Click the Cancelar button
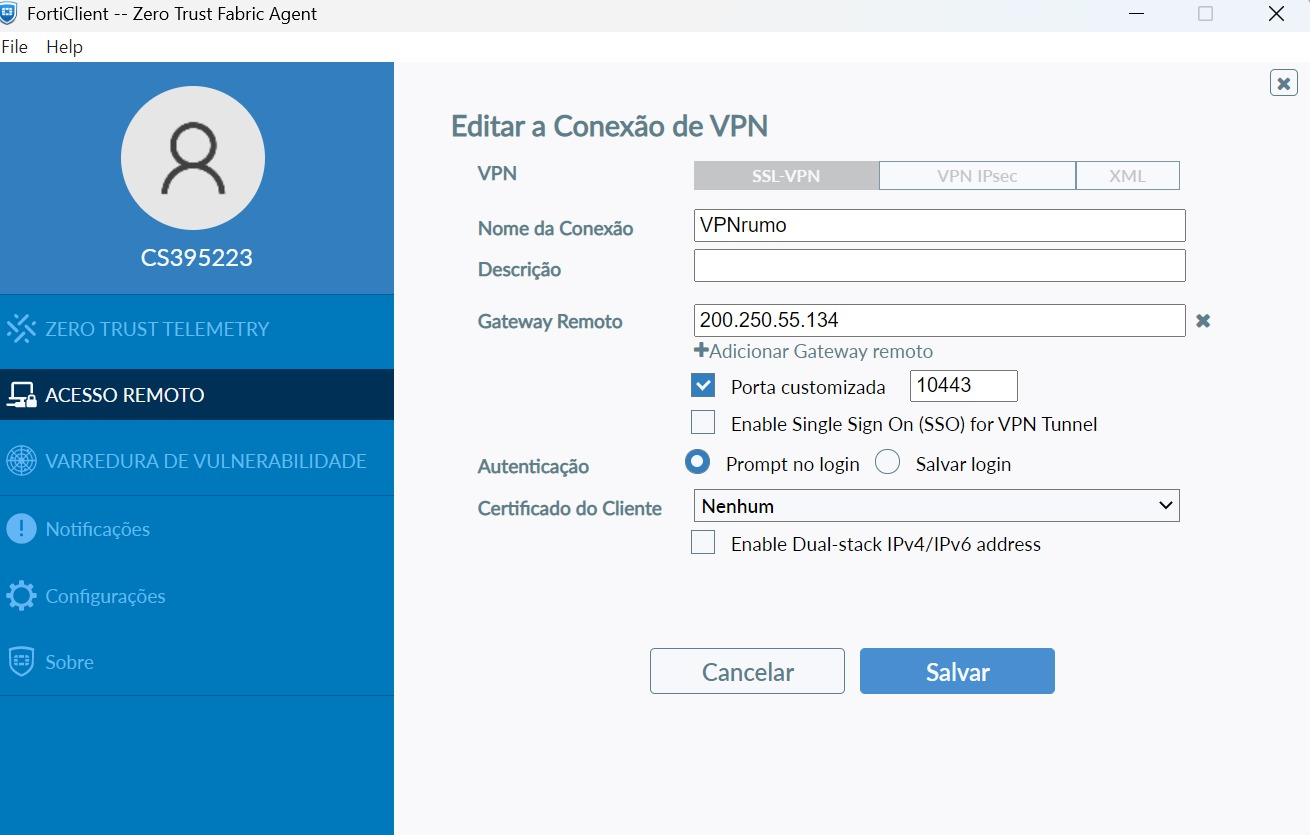 pos(747,671)
